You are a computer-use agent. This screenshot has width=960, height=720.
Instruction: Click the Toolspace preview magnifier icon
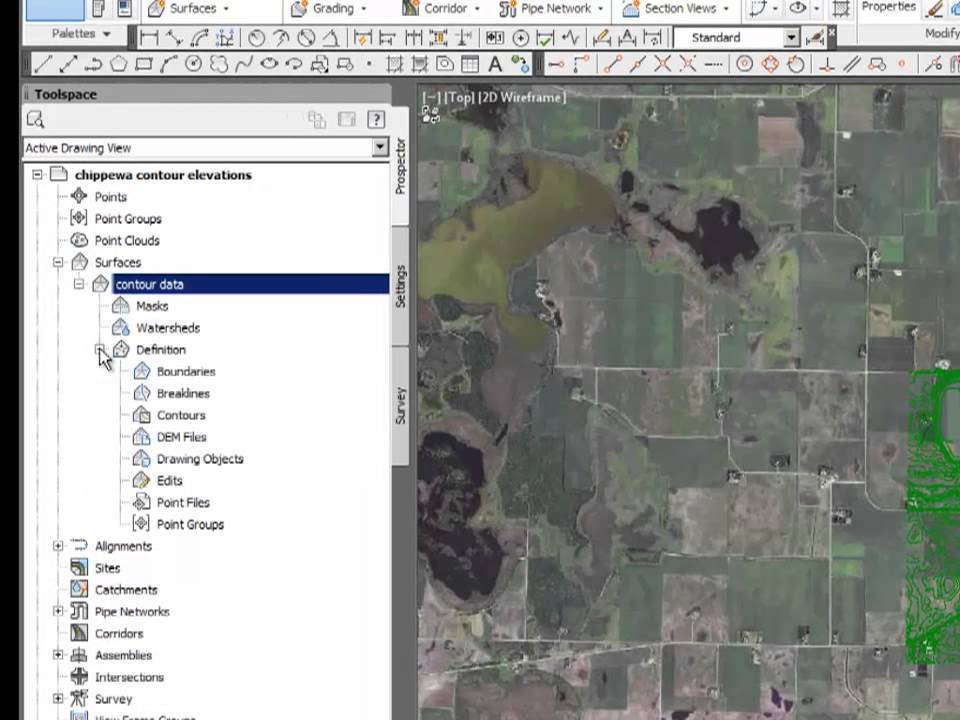(36, 119)
